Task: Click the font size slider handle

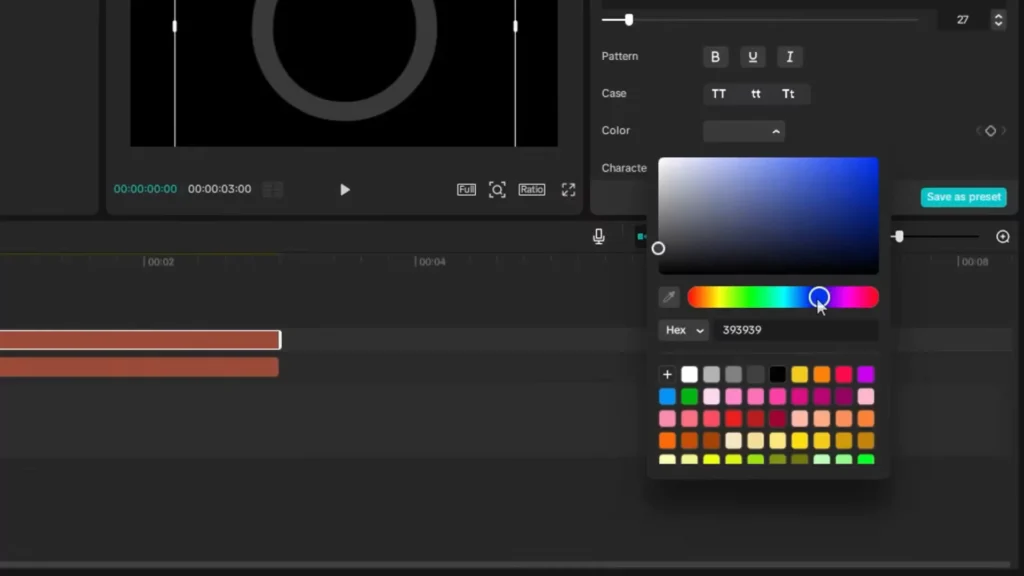Action: (628, 20)
